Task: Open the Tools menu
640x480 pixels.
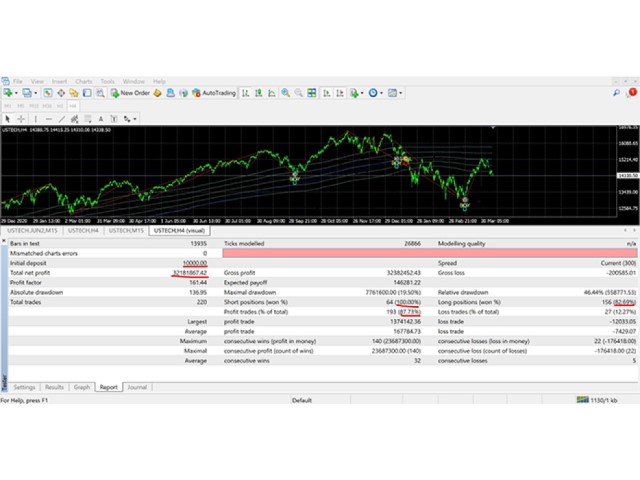Action: (x=108, y=81)
